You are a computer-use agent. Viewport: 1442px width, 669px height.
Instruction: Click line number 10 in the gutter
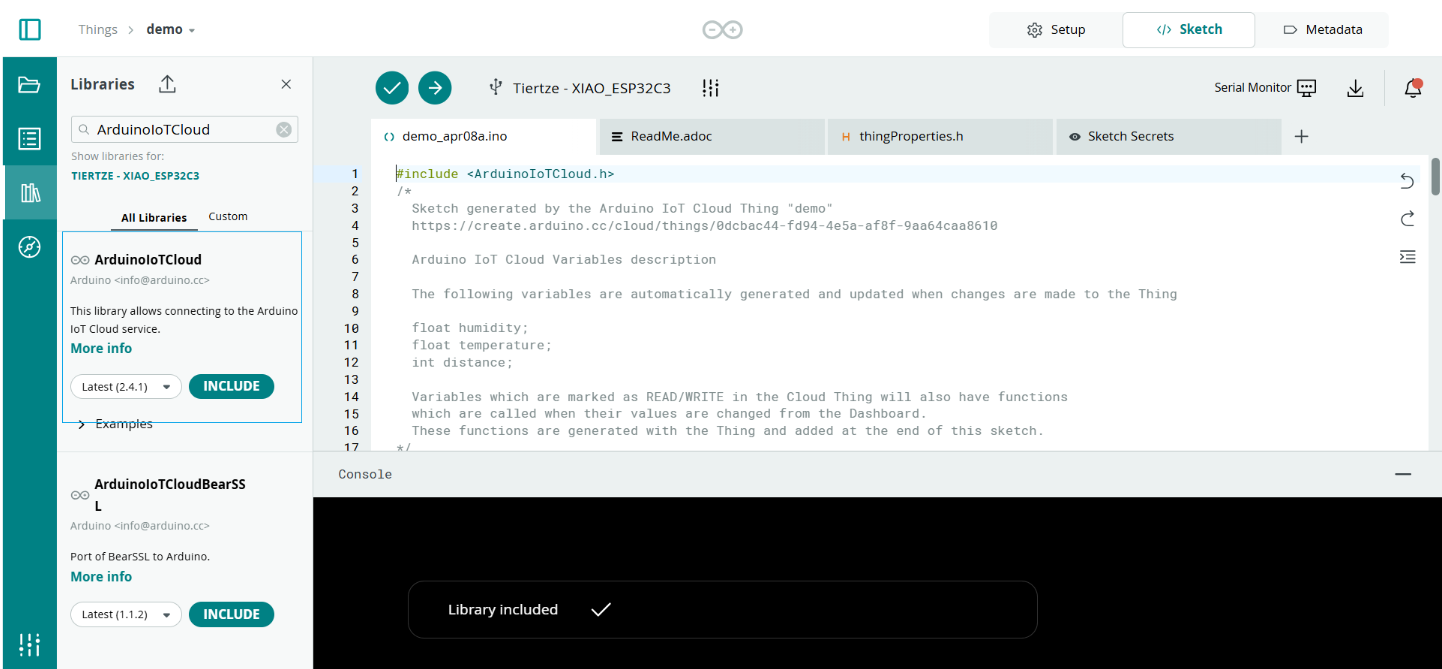[351, 328]
